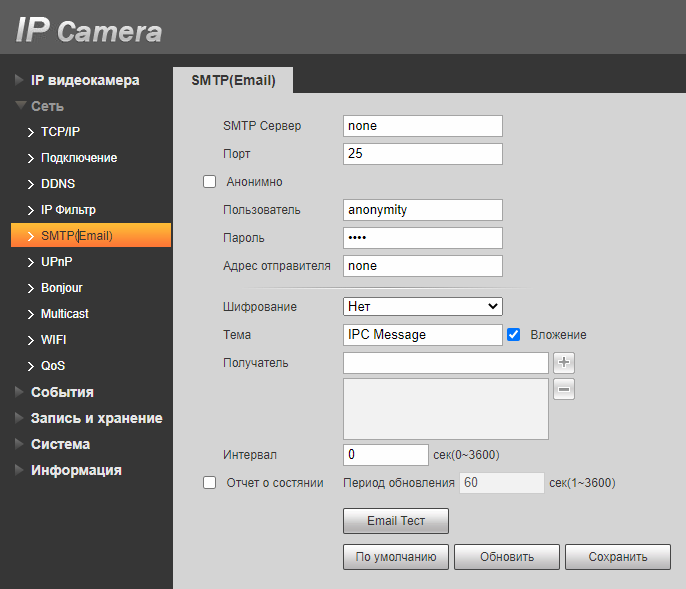Click the Период обновления field
The width and height of the screenshot is (686, 589).
[502, 483]
